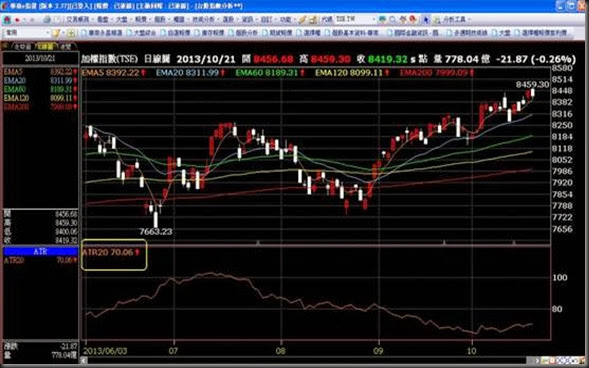589x368 pixels.
Task: Open the 自選報價 bookmark
Action: click(175, 33)
